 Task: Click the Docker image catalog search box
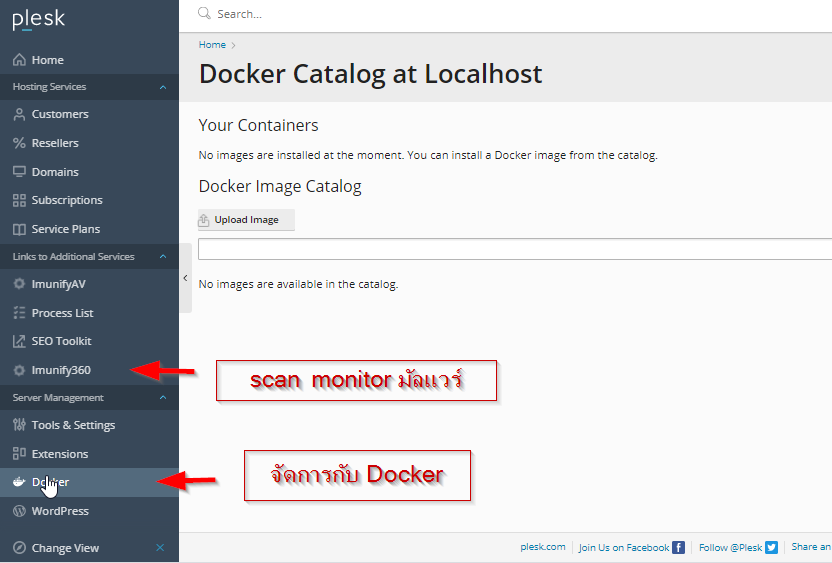point(515,249)
